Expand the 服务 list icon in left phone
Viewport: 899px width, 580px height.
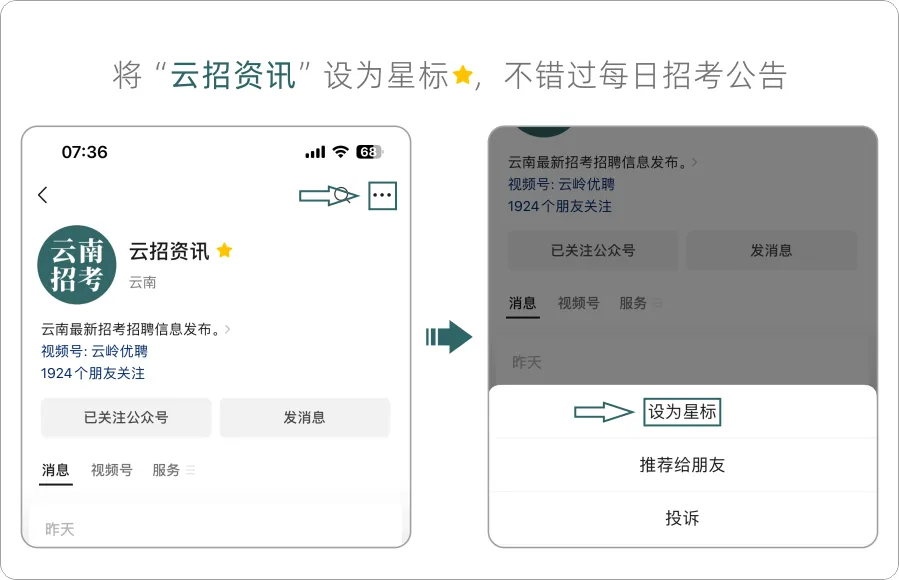tap(190, 469)
